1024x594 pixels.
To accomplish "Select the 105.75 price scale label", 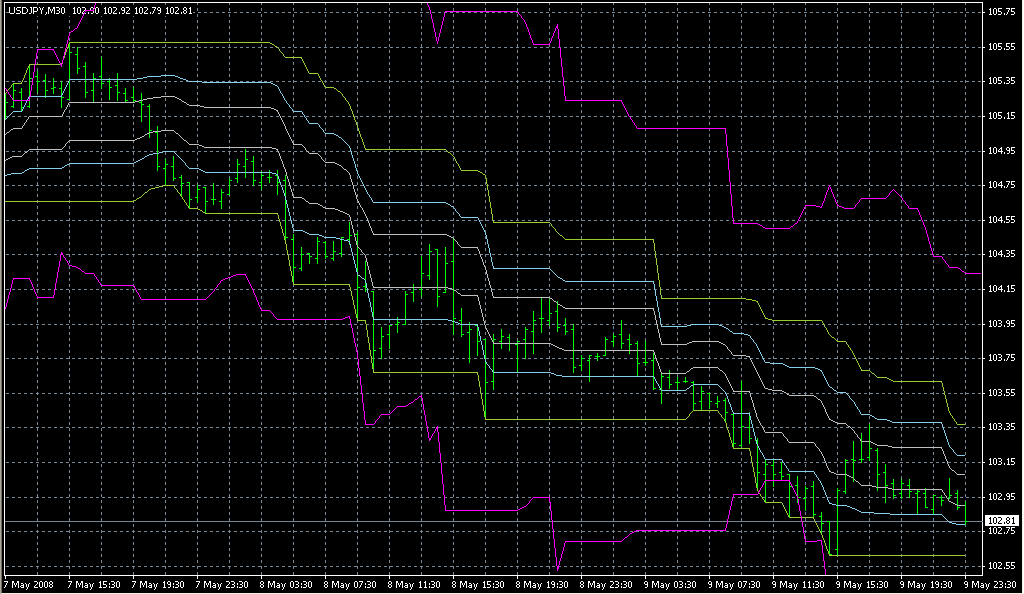I will point(1001,12).
